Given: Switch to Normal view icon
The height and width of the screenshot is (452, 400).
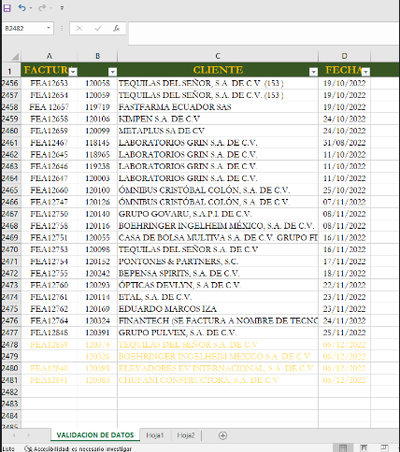Looking at the screenshot, I should click(x=343, y=448).
